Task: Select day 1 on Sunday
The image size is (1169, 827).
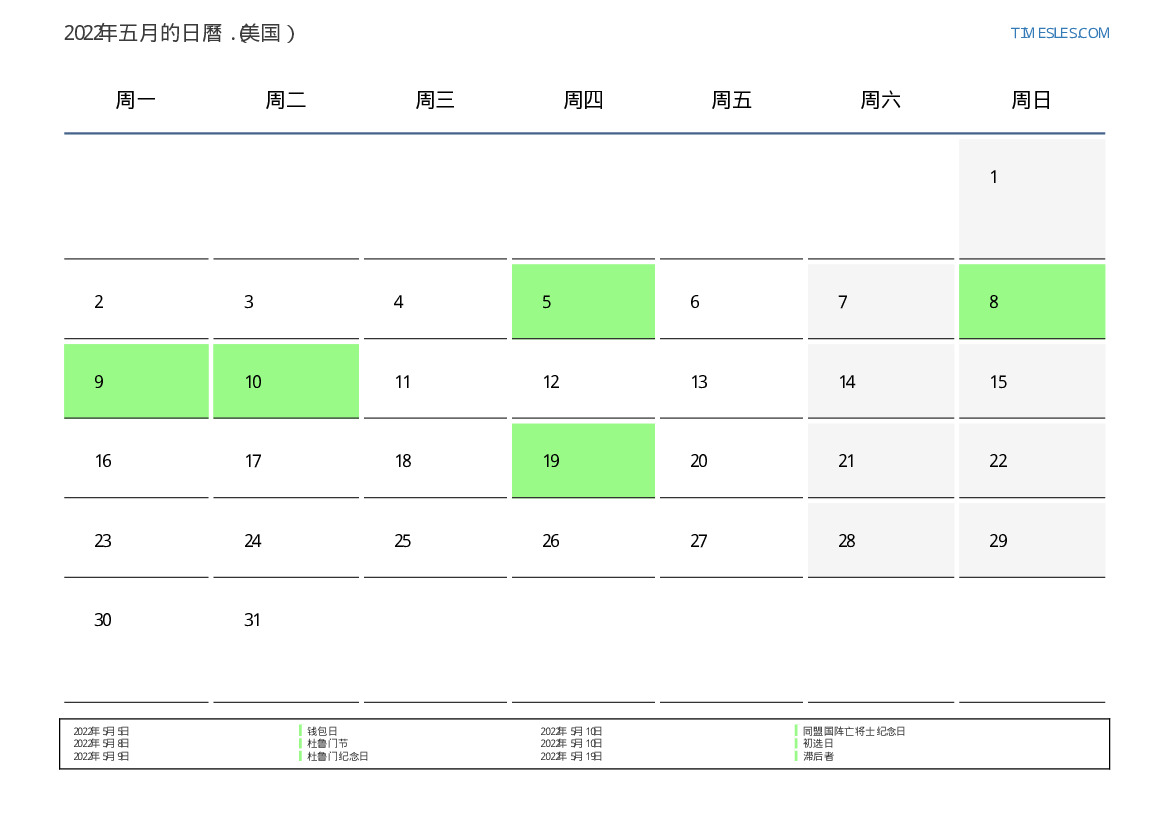Action: (1031, 197)
